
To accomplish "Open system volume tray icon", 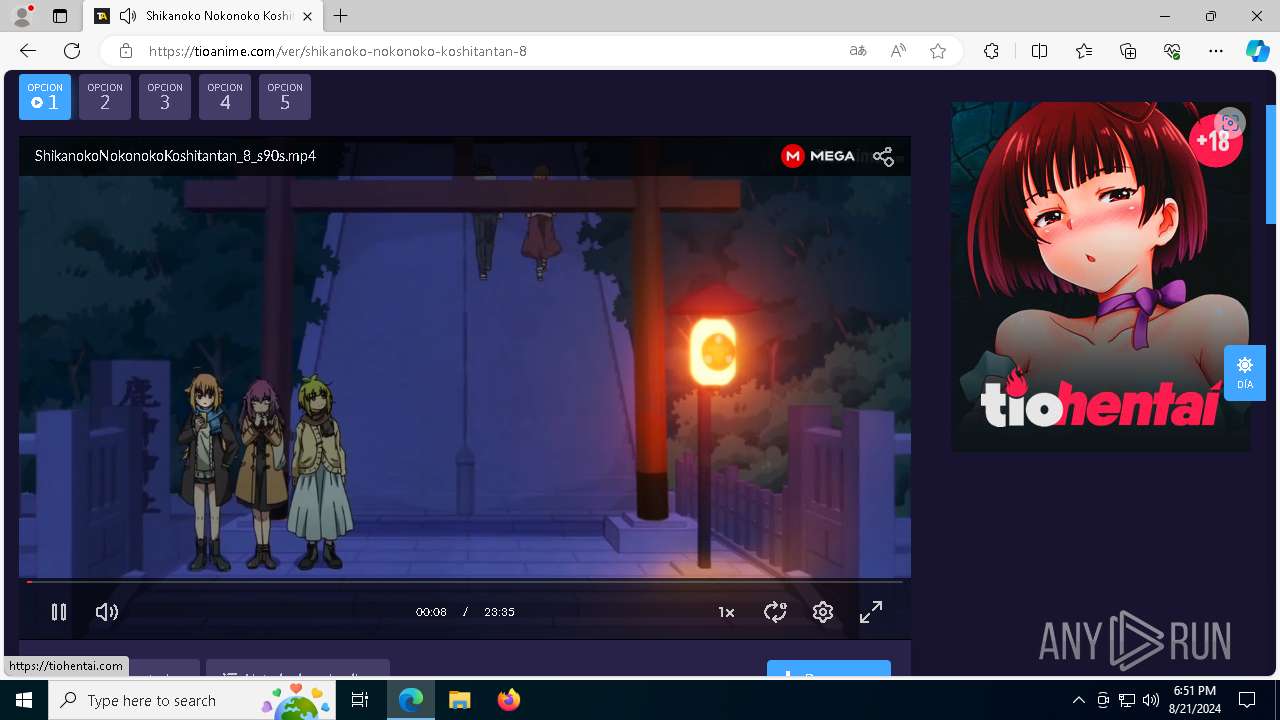I will pos(1151,700).
